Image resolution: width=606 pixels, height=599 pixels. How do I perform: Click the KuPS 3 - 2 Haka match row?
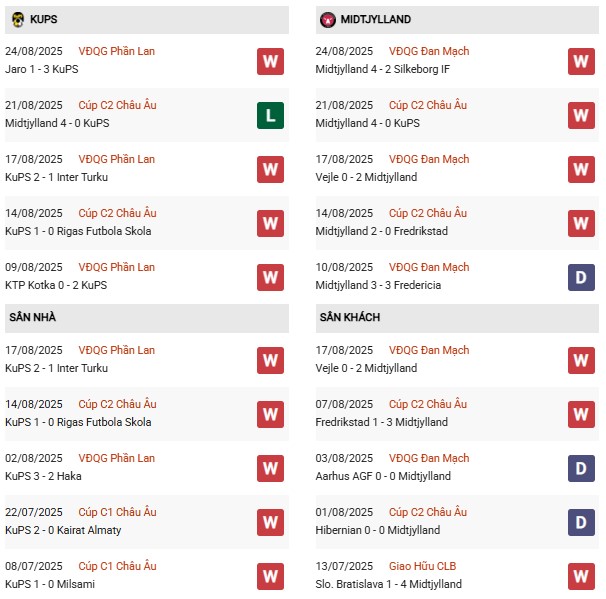(47, 476)
